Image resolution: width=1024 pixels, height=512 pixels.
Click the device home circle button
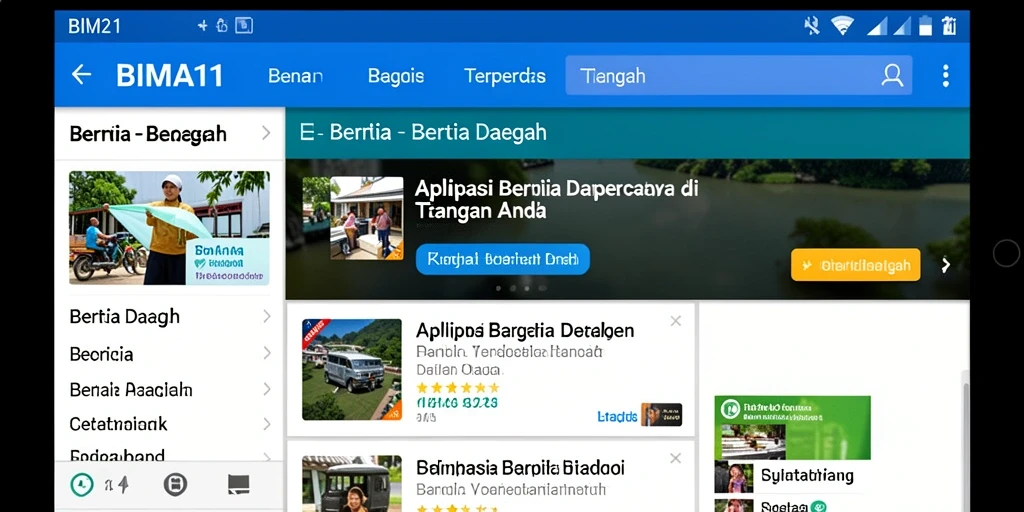pos(1006,253)
